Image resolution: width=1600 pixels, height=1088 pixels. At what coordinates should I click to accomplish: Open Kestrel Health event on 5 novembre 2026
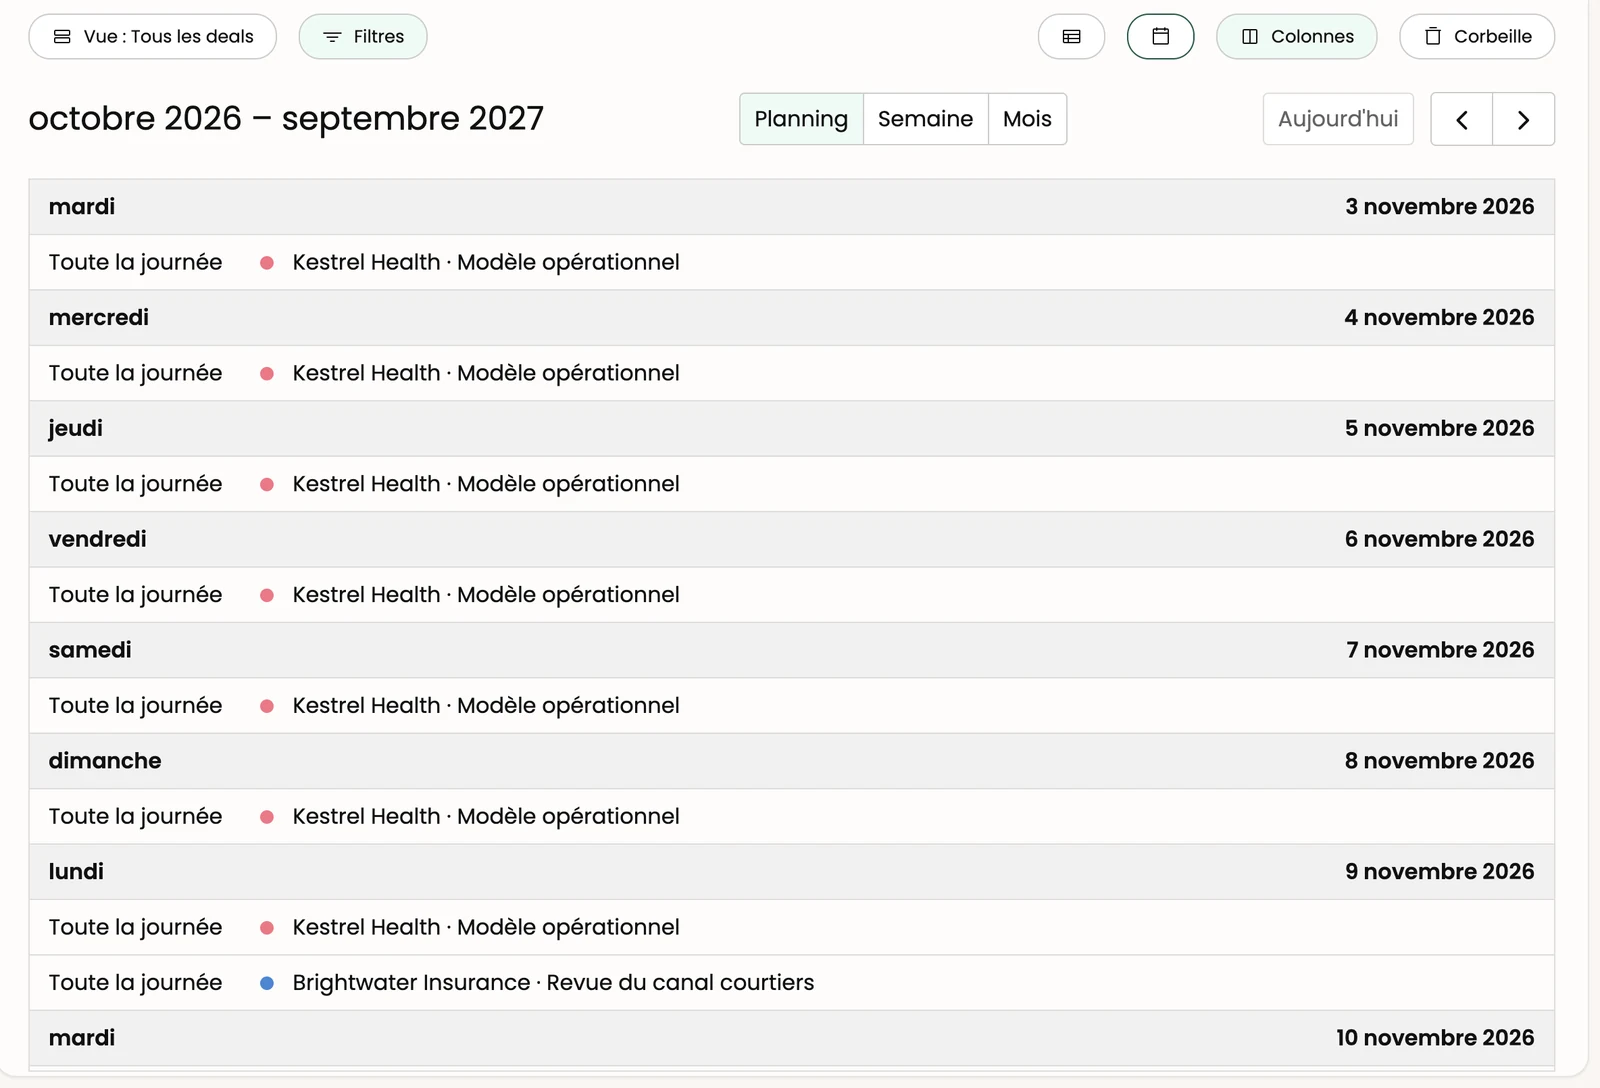792,484
